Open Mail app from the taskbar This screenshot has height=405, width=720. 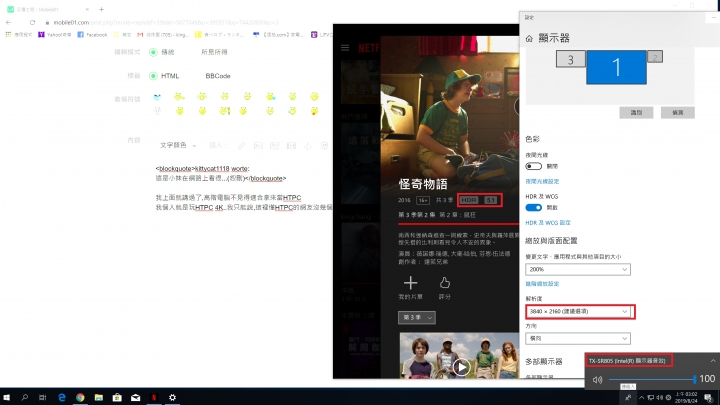[x=135, y=397]
